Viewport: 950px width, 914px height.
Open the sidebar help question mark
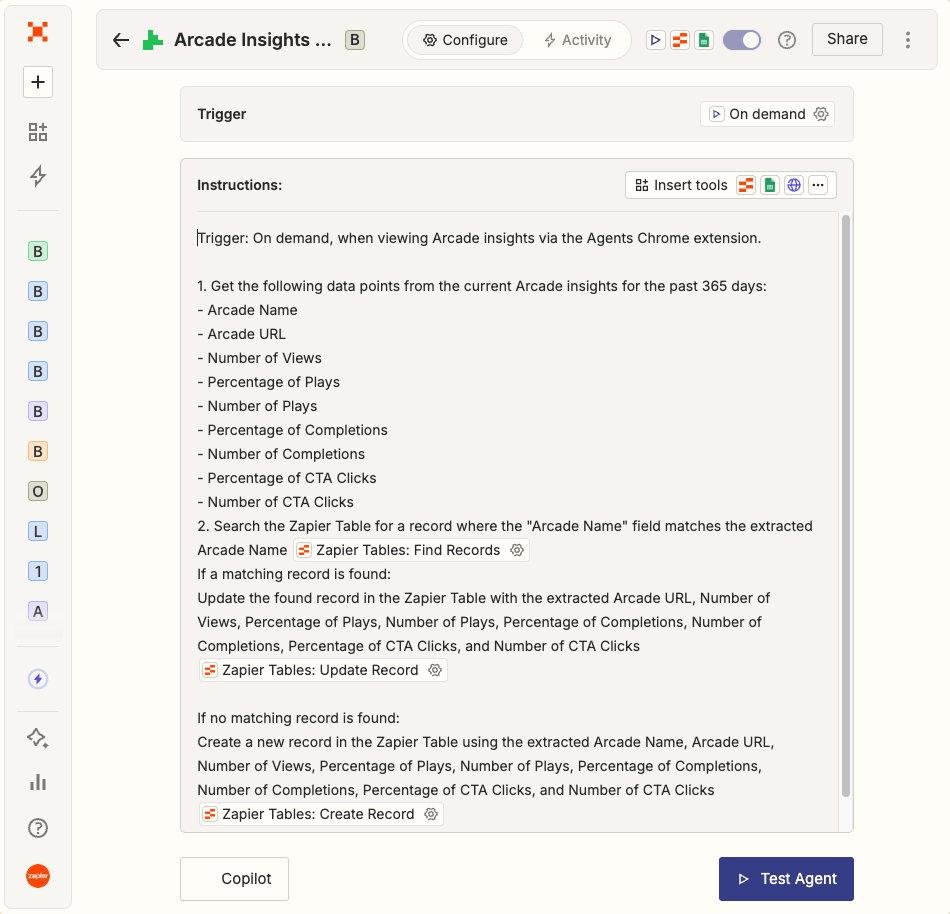[38, 828]
